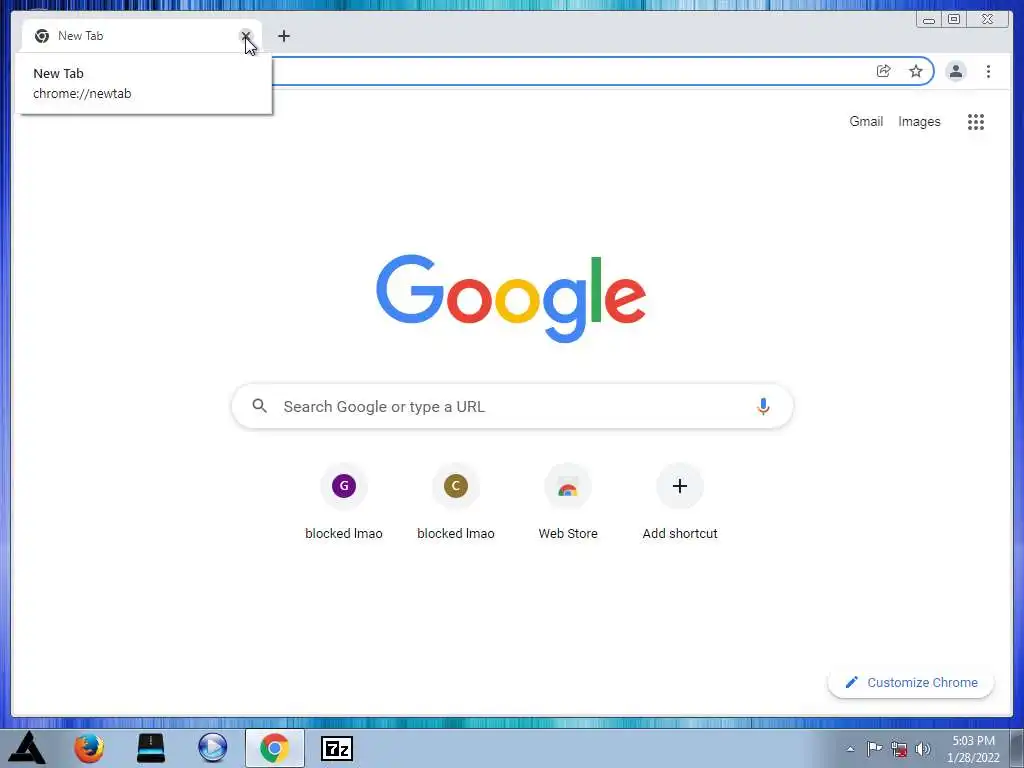Click Chrome taskbar button
This screenshot has height=768, width=1024.
pos(274,748)
